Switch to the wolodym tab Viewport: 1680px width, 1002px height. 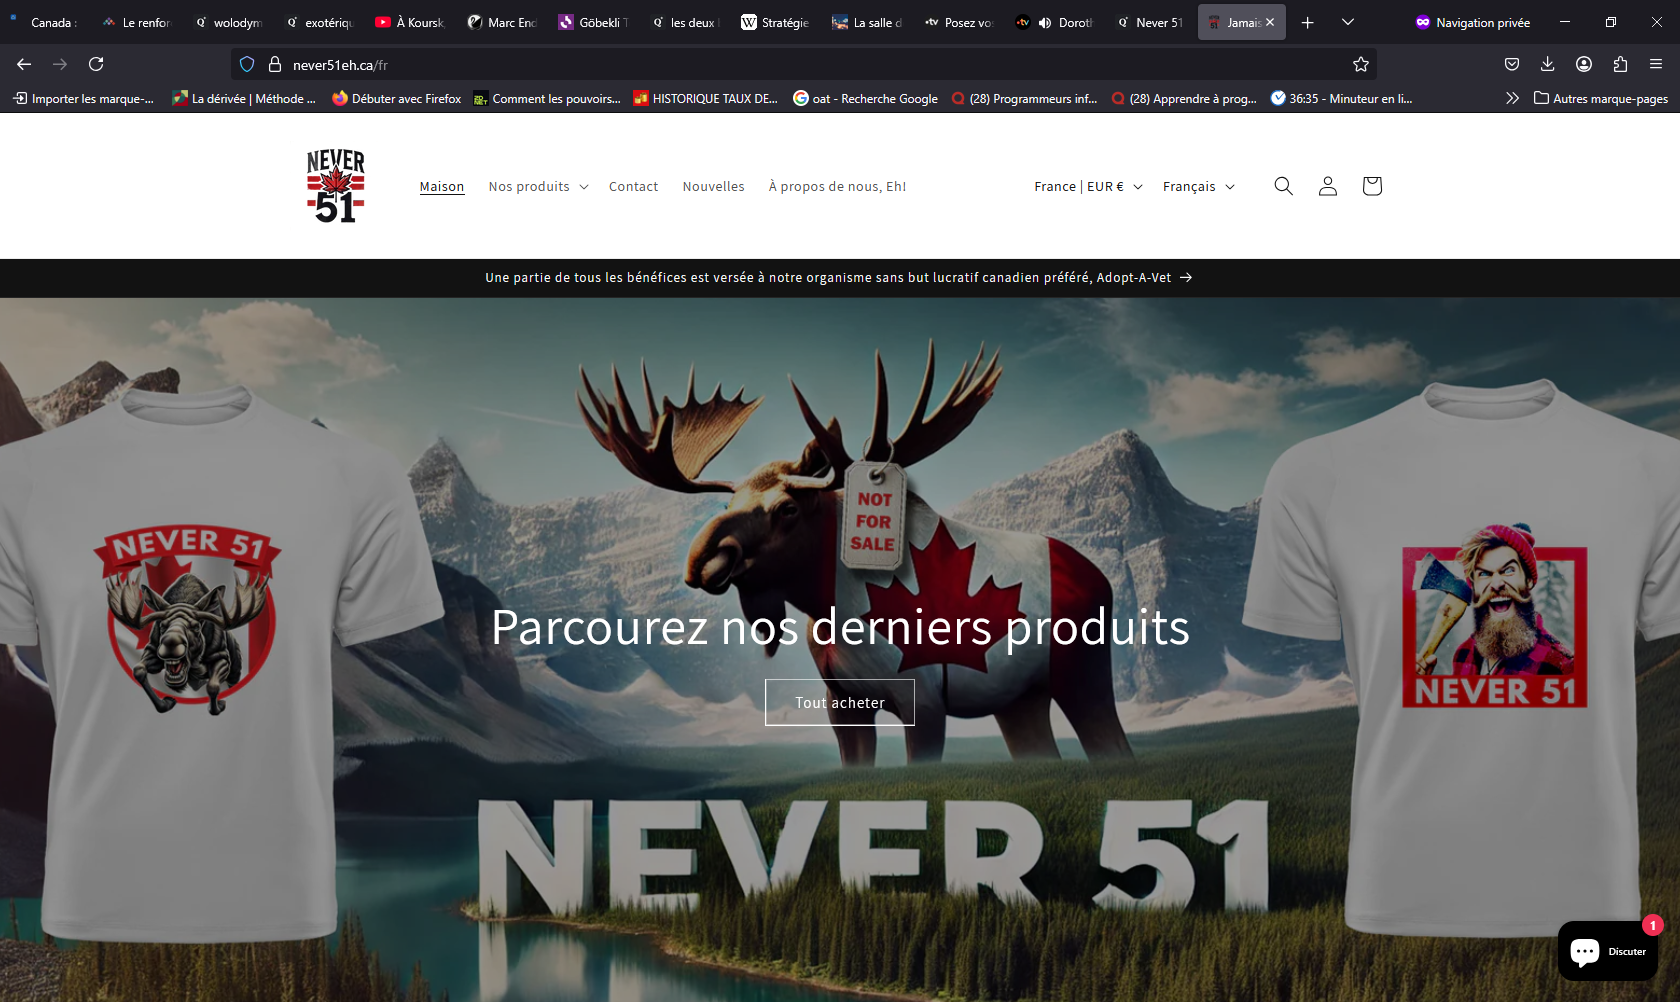[x=228, y=22]
